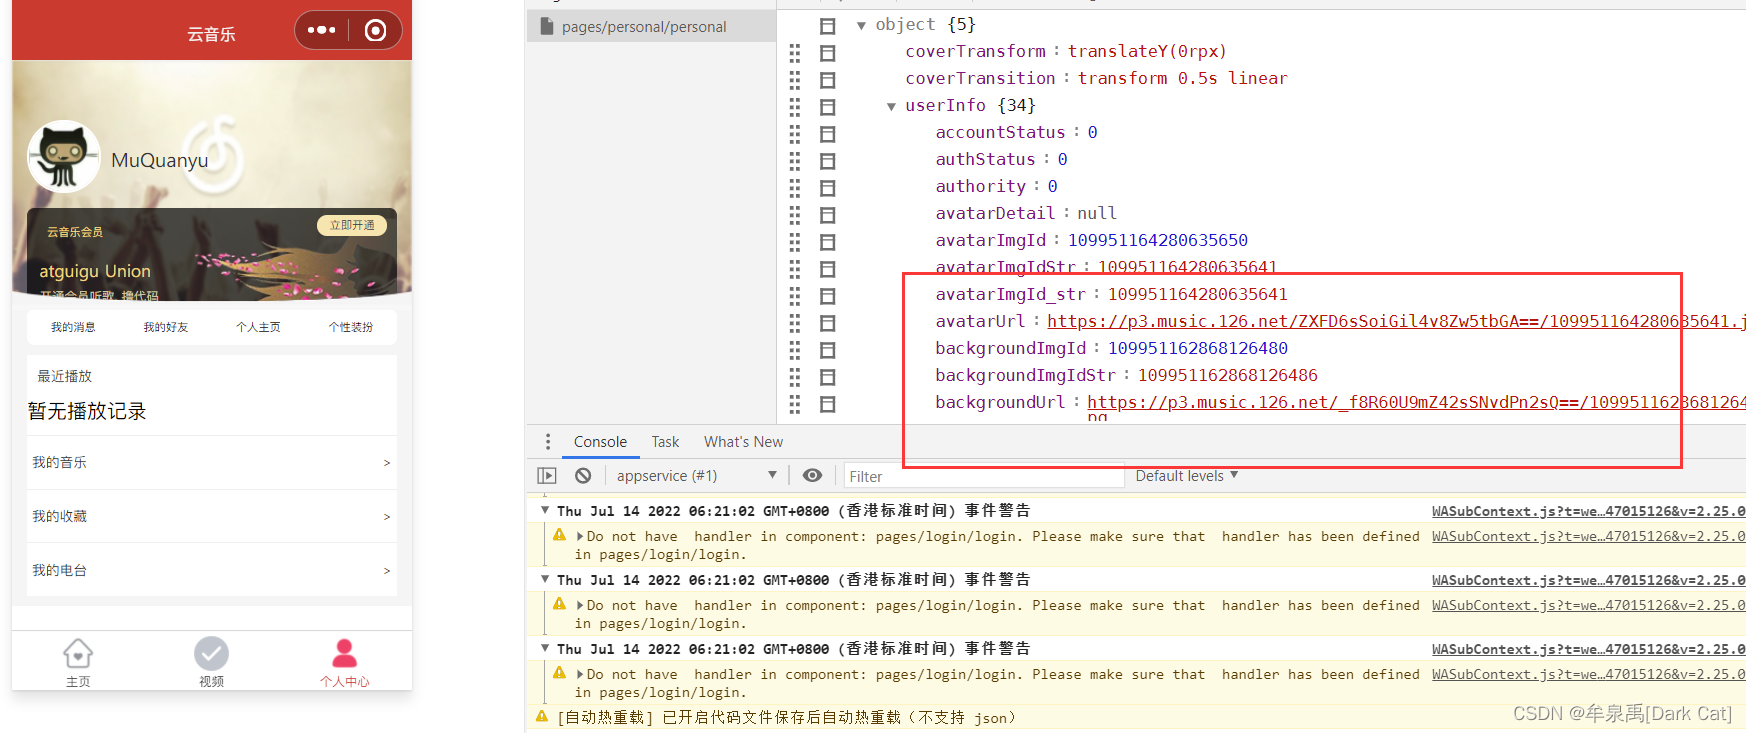This screenshot has height=733, width=1746.
Task: Collapse the second Thu Jul 14 warning group
Action: click(x=546, y=580)
